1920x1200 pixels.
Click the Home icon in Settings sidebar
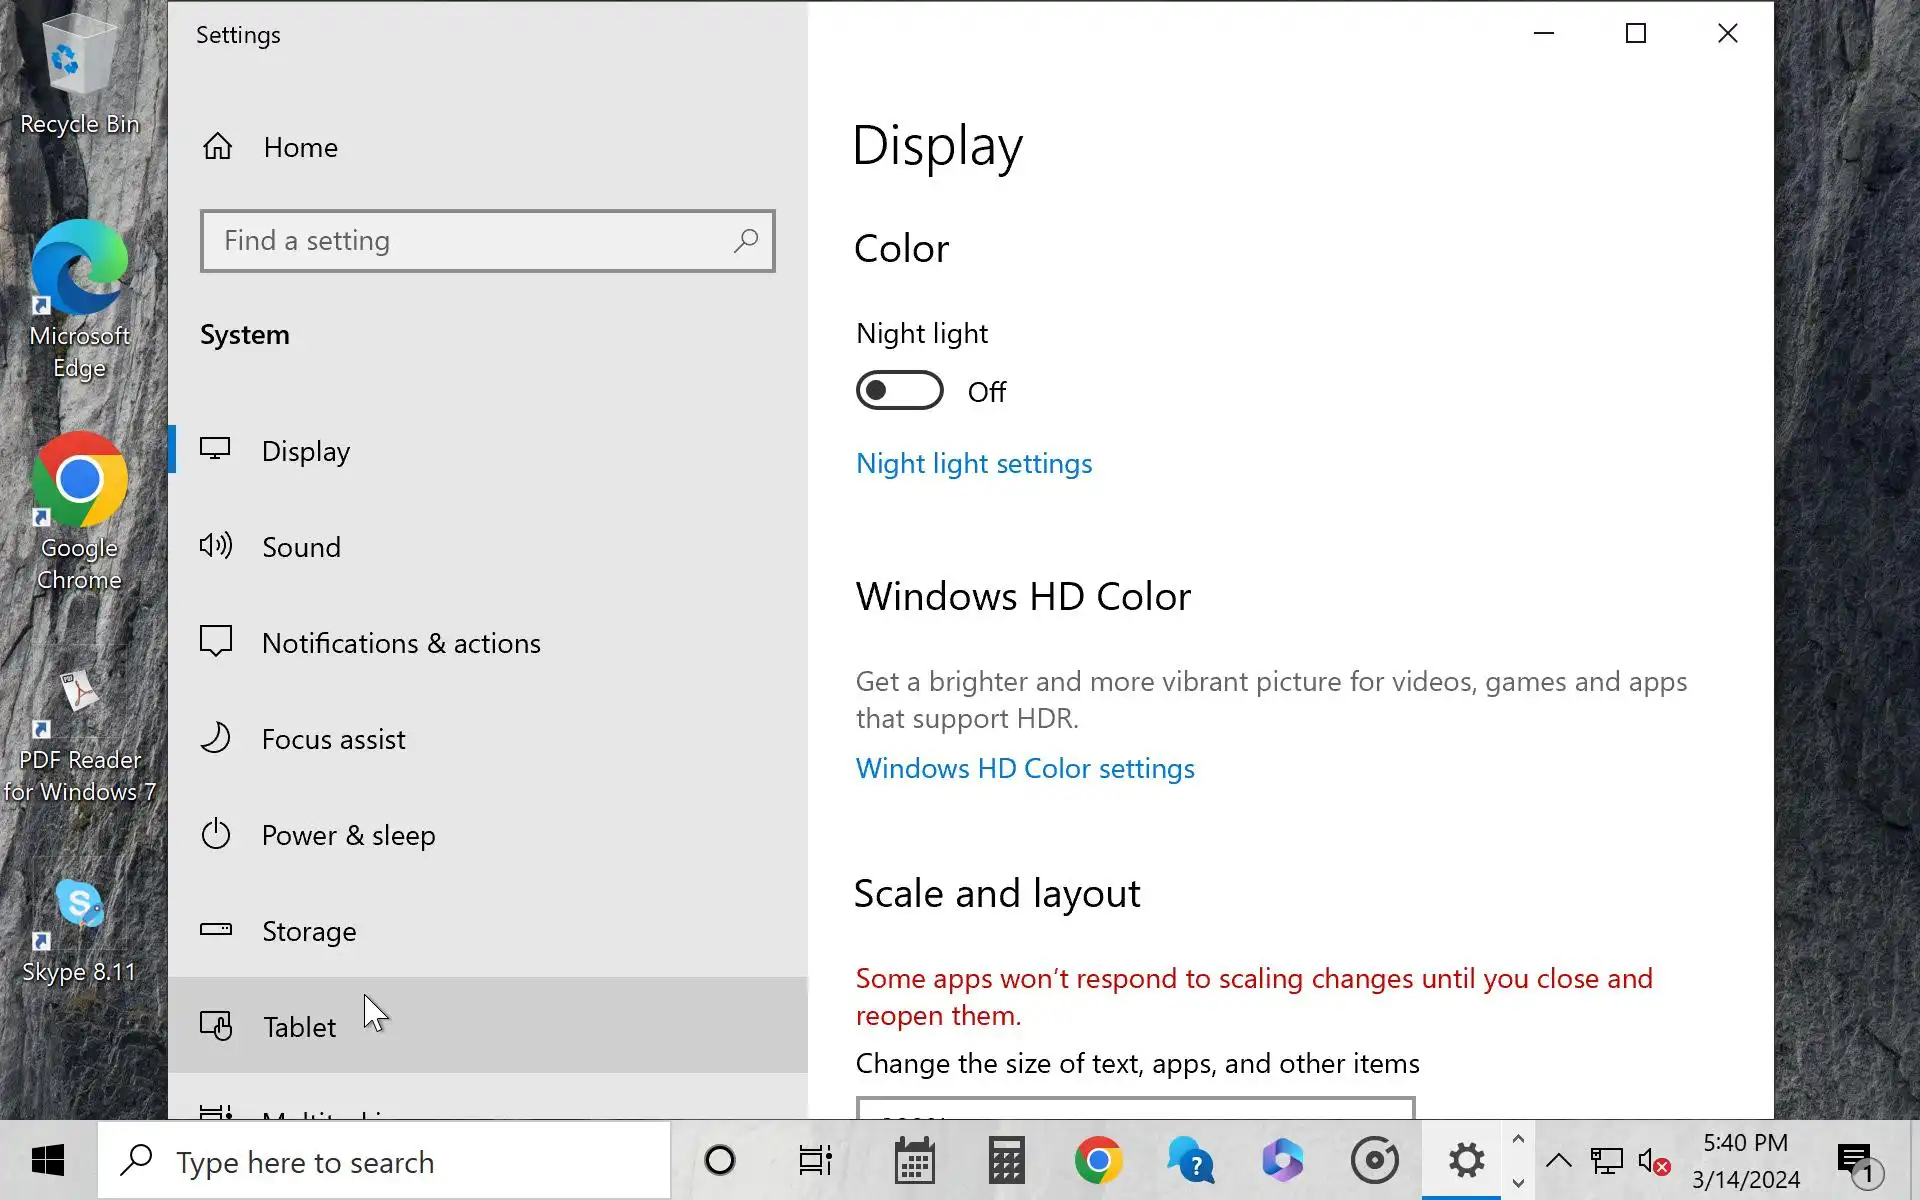coord(217,147)
